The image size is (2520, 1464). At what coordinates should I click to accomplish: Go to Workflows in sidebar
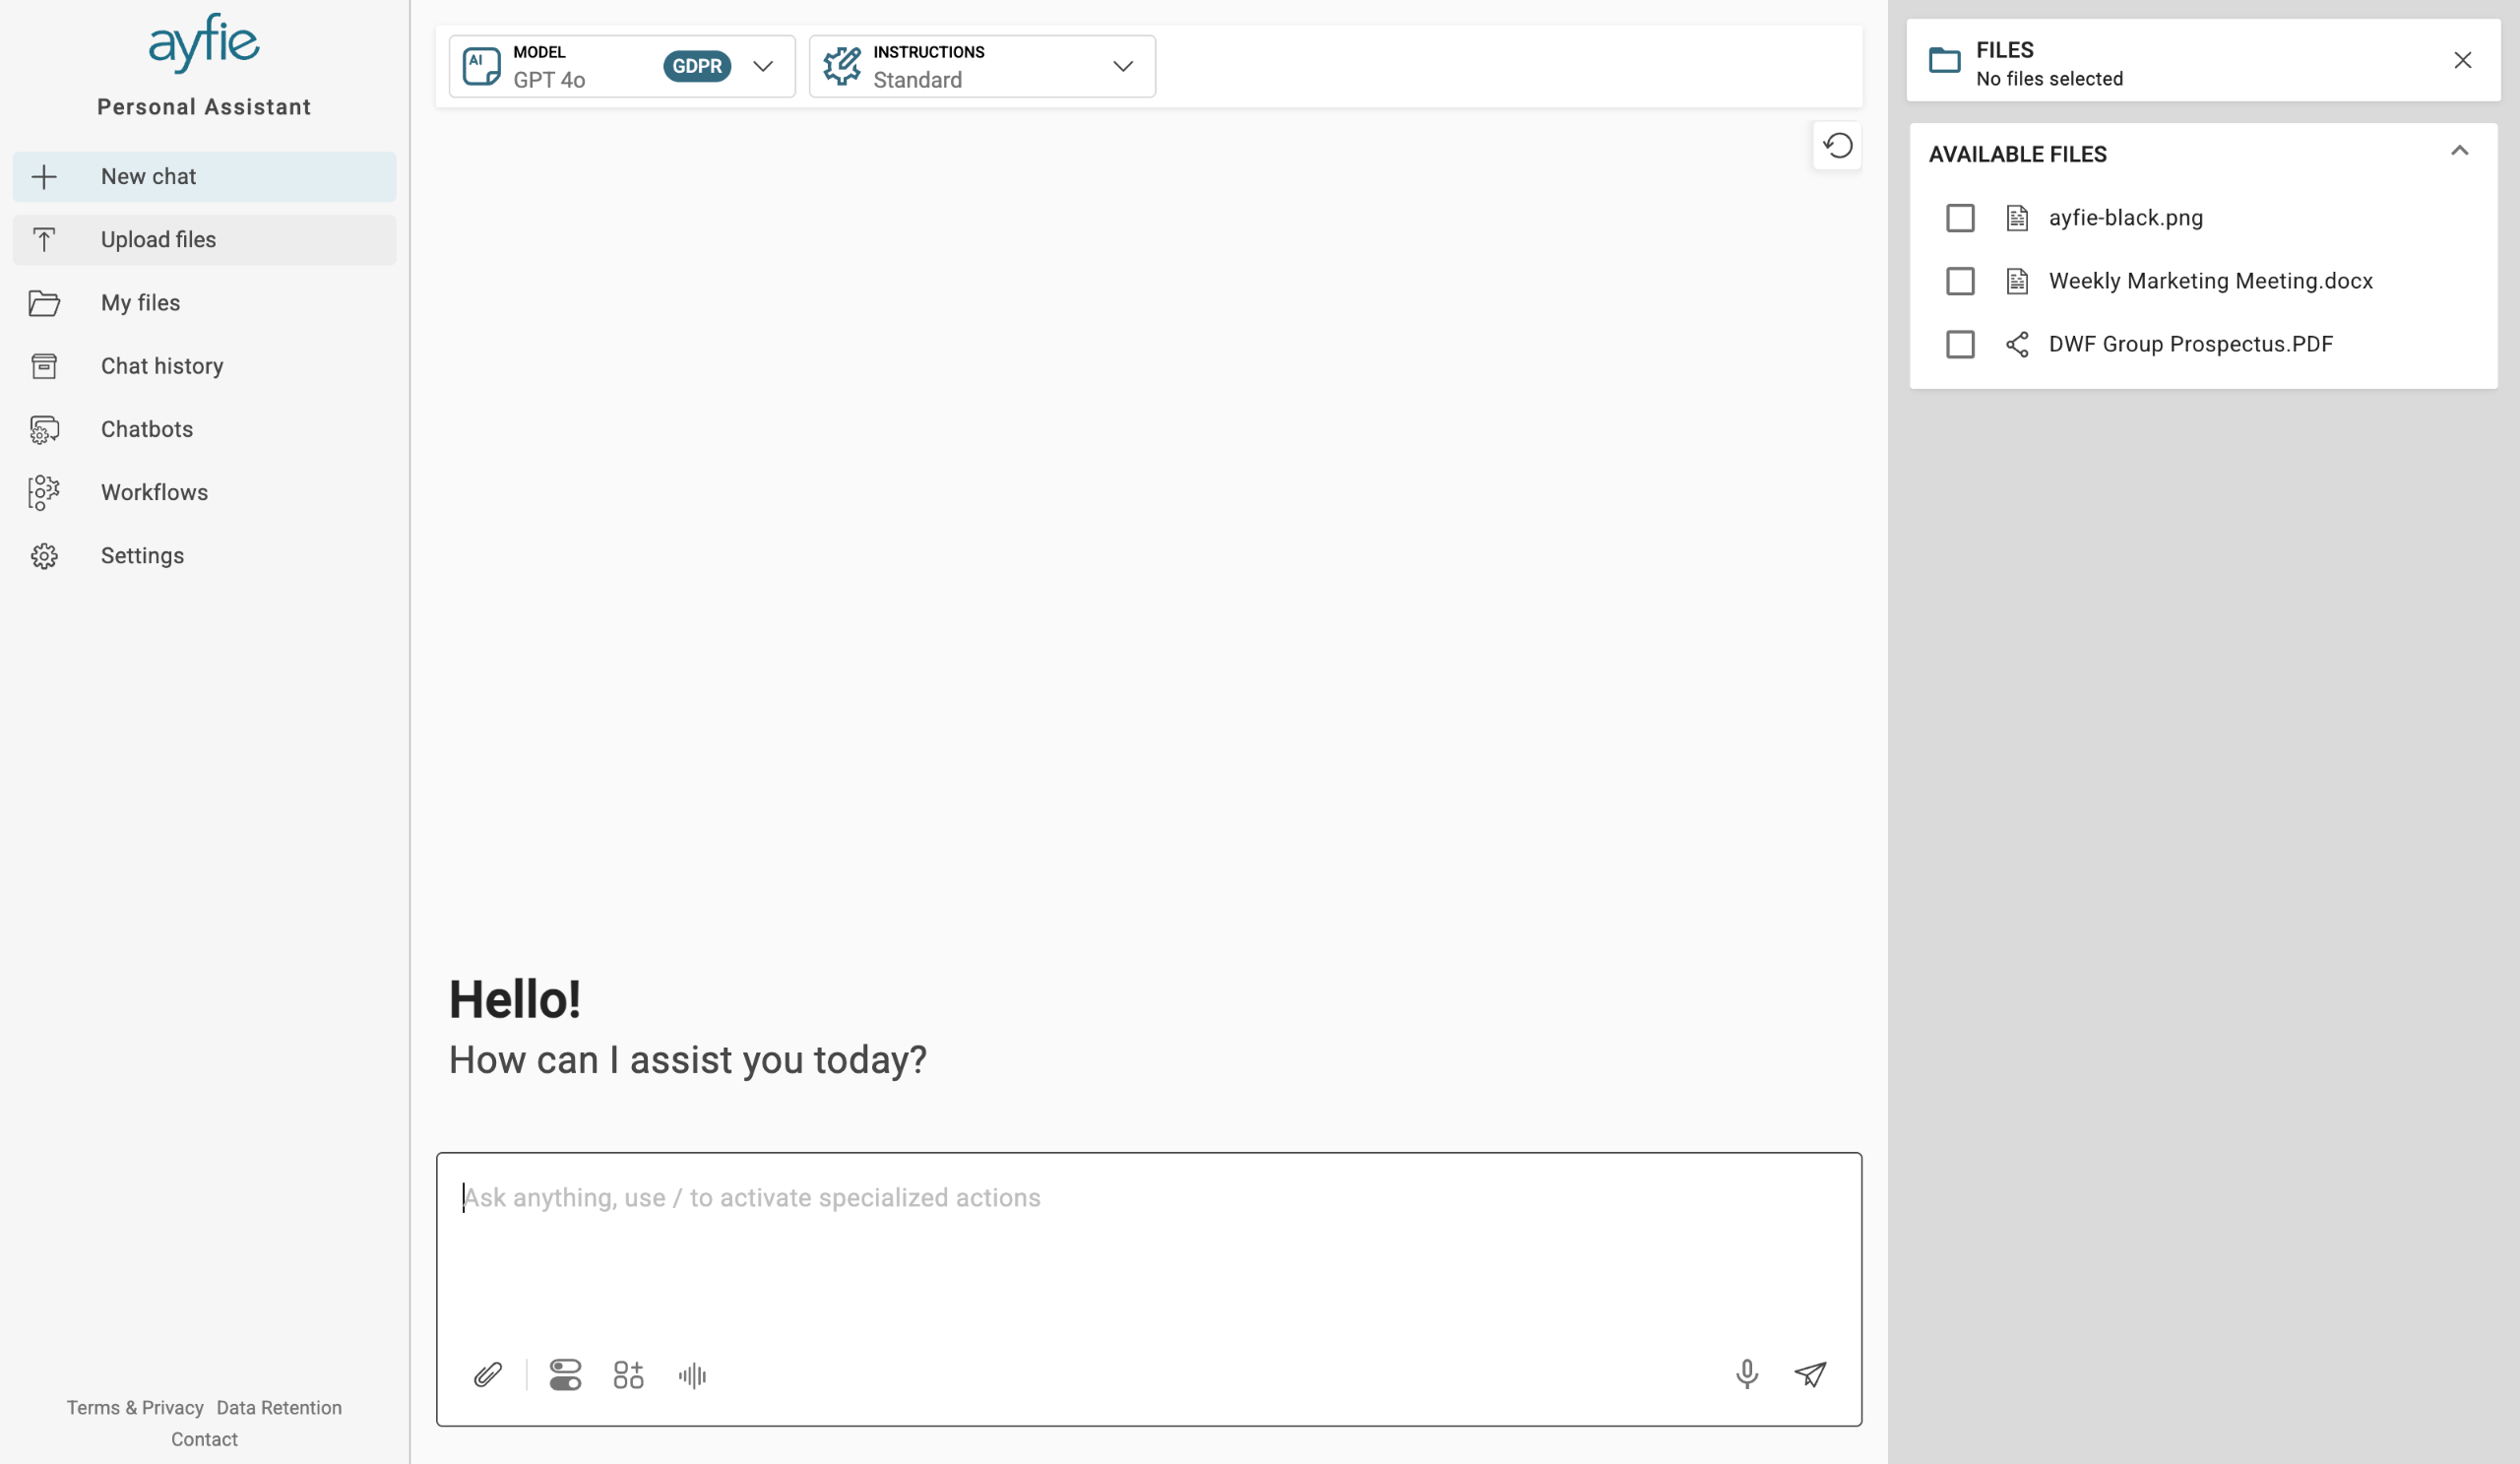[154, 492]
